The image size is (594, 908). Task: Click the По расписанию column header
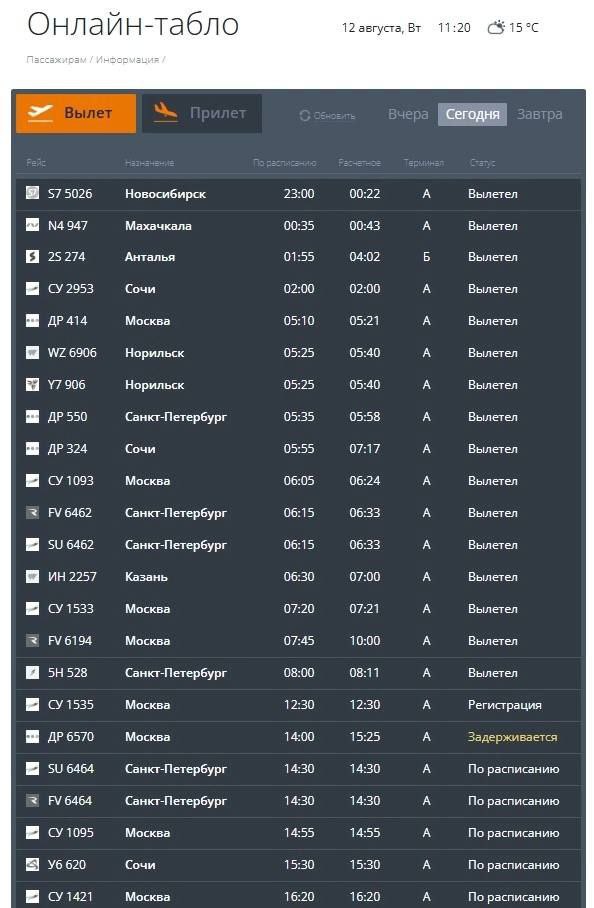pos(284,163)
